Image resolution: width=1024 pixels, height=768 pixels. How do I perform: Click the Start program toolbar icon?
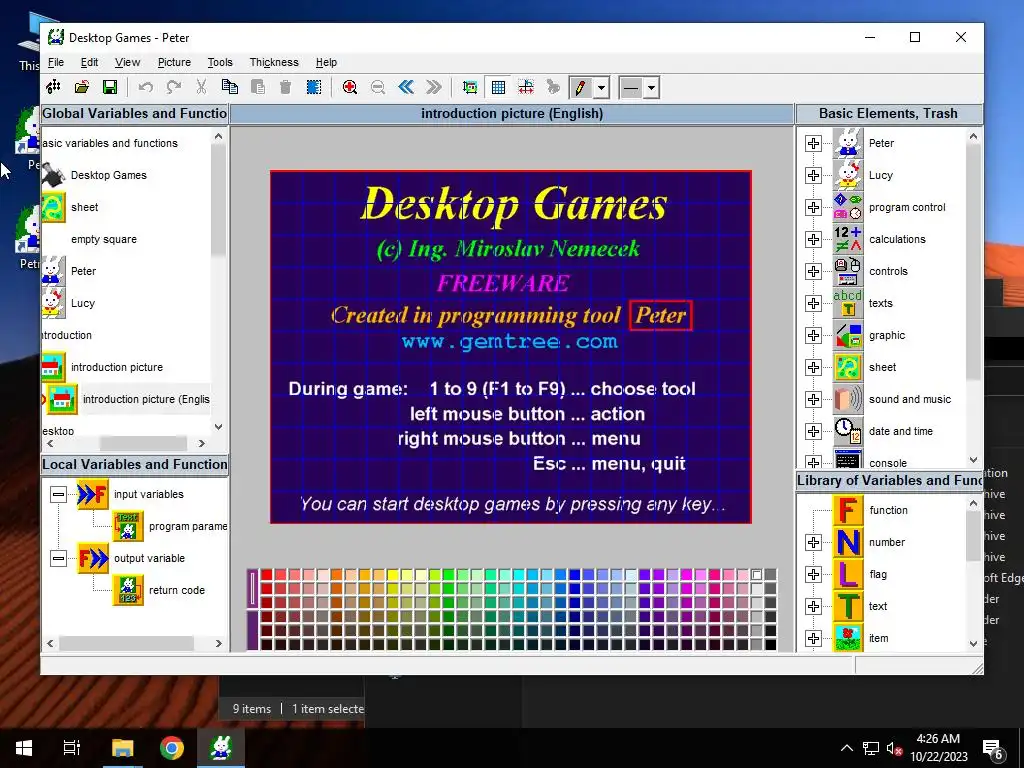[x=54, y=87]
